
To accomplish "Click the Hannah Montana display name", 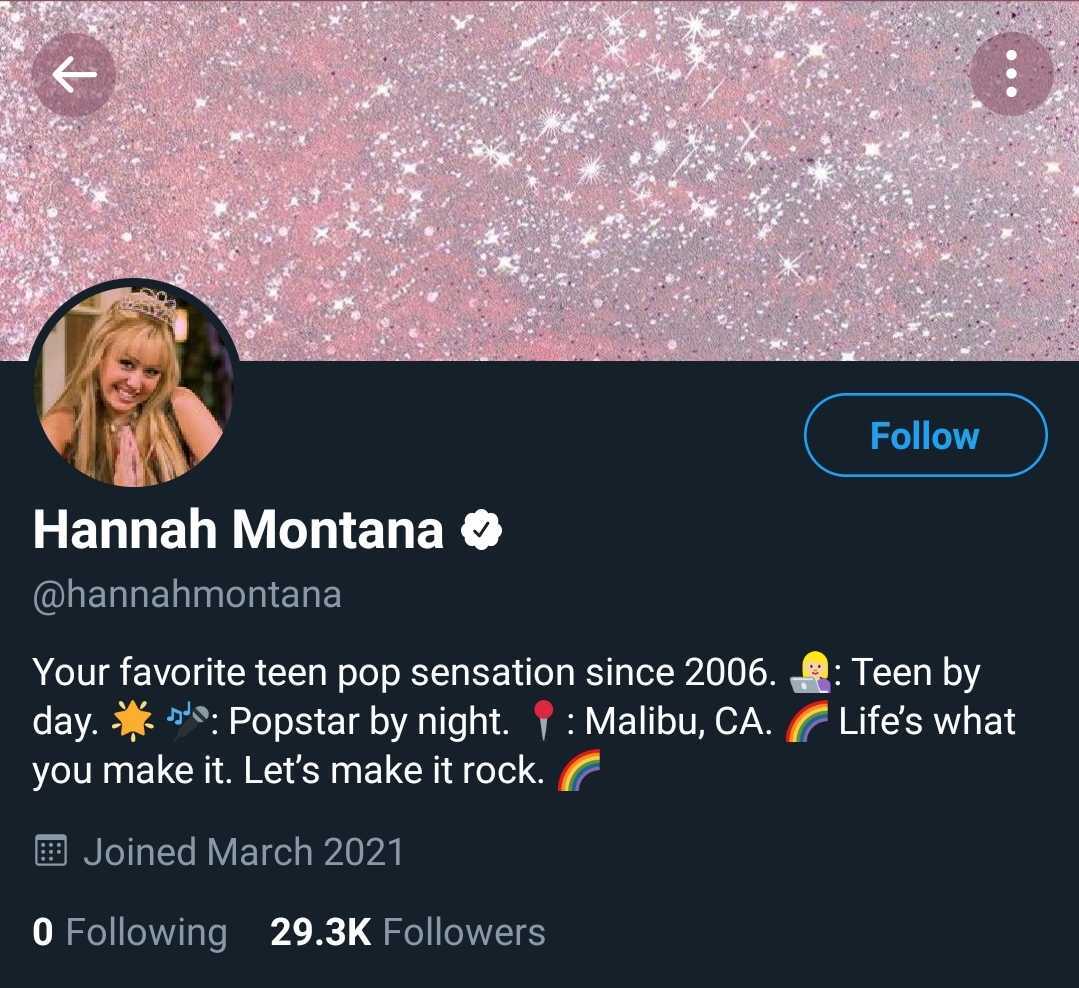I will 238,530.
